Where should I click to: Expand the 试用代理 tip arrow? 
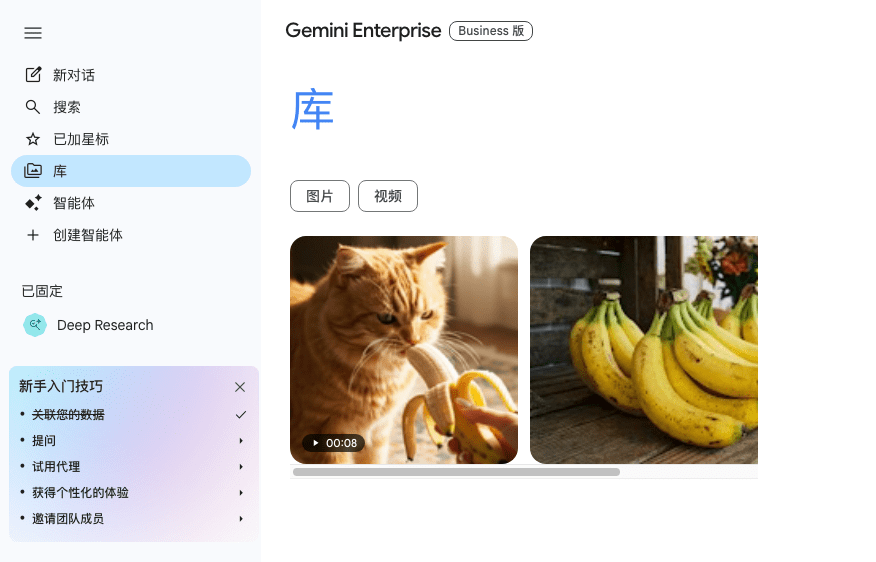241,466
